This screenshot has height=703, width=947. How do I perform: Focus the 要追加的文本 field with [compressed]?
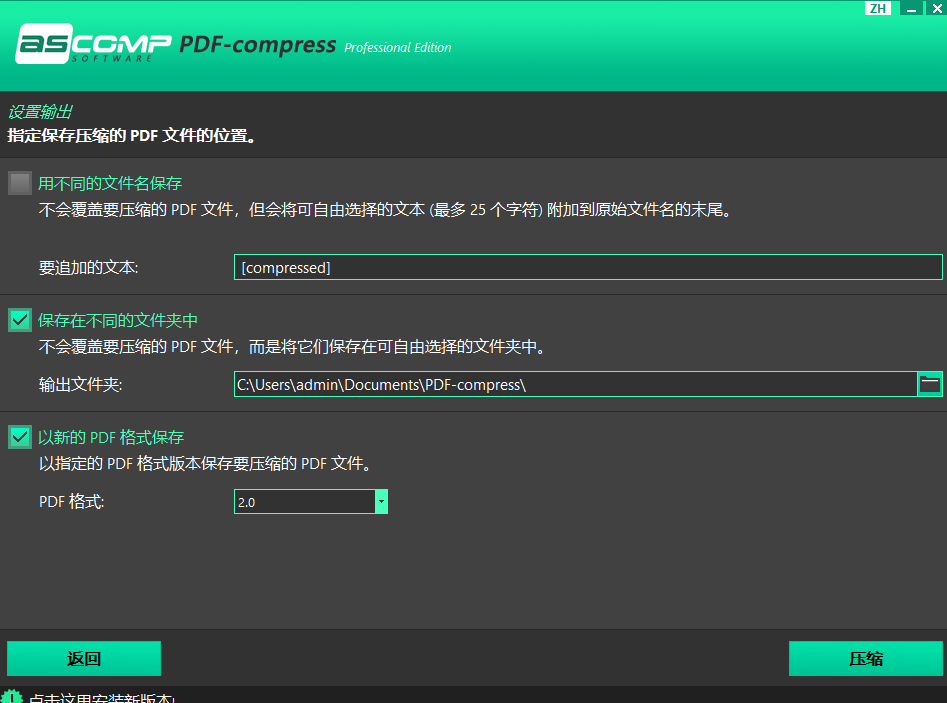tap(587, 267)
